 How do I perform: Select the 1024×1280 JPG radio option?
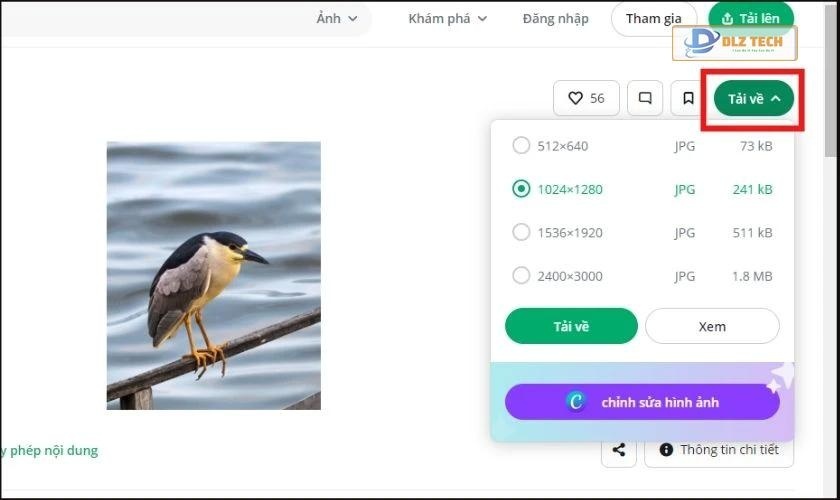pyautogui.click(x=521, y=189)
